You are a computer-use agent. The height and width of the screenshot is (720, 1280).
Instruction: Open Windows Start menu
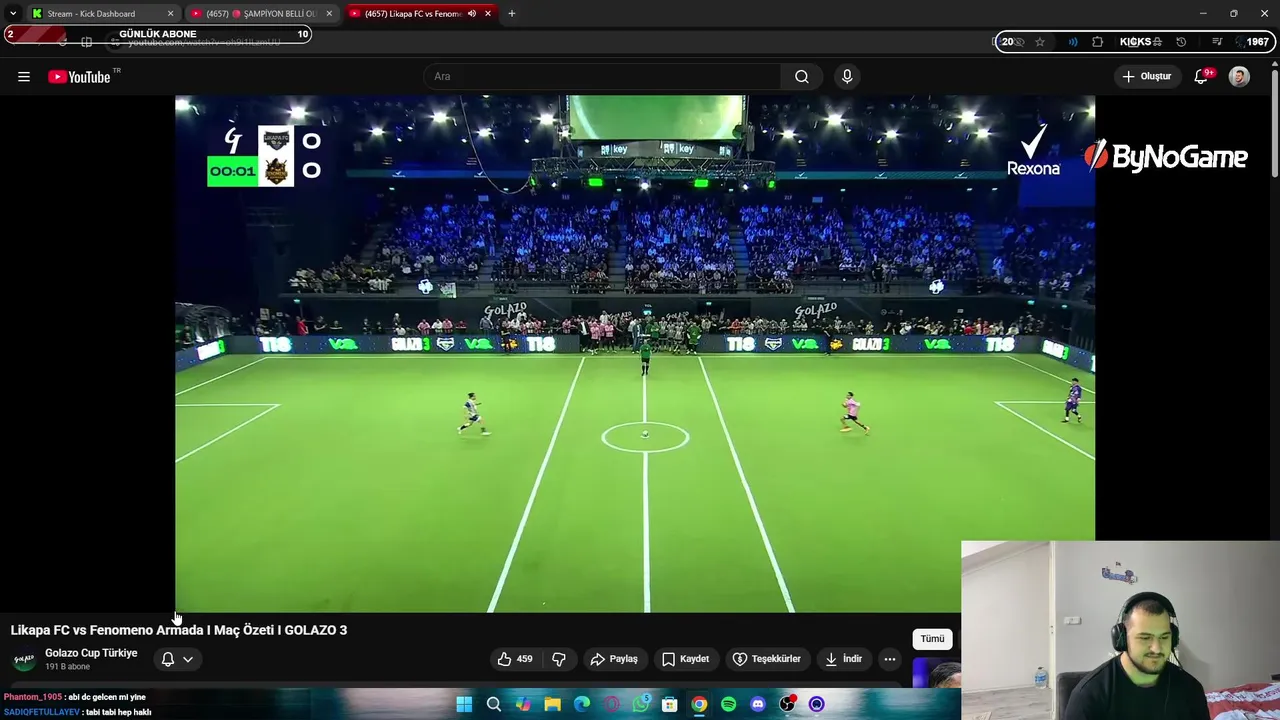464,705
